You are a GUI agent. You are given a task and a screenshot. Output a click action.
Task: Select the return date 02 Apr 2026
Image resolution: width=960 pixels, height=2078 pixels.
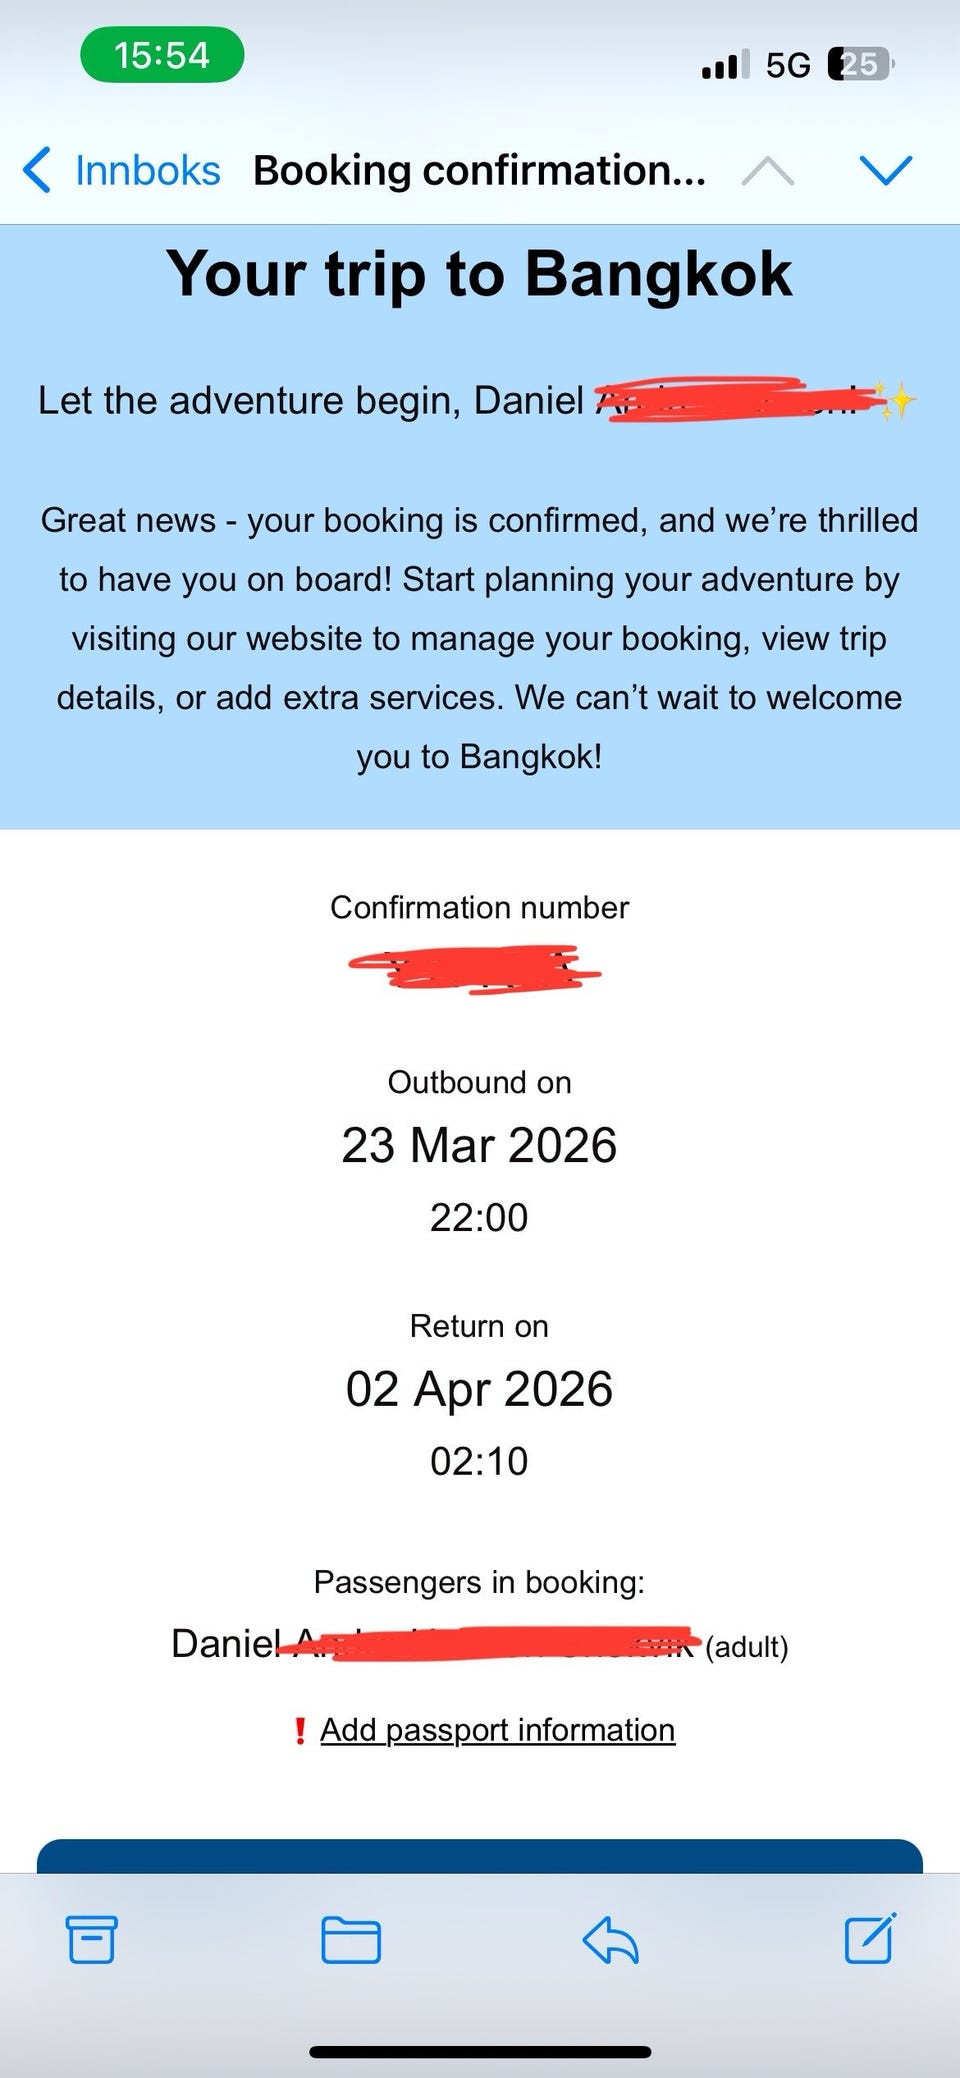pos(479,1389)
